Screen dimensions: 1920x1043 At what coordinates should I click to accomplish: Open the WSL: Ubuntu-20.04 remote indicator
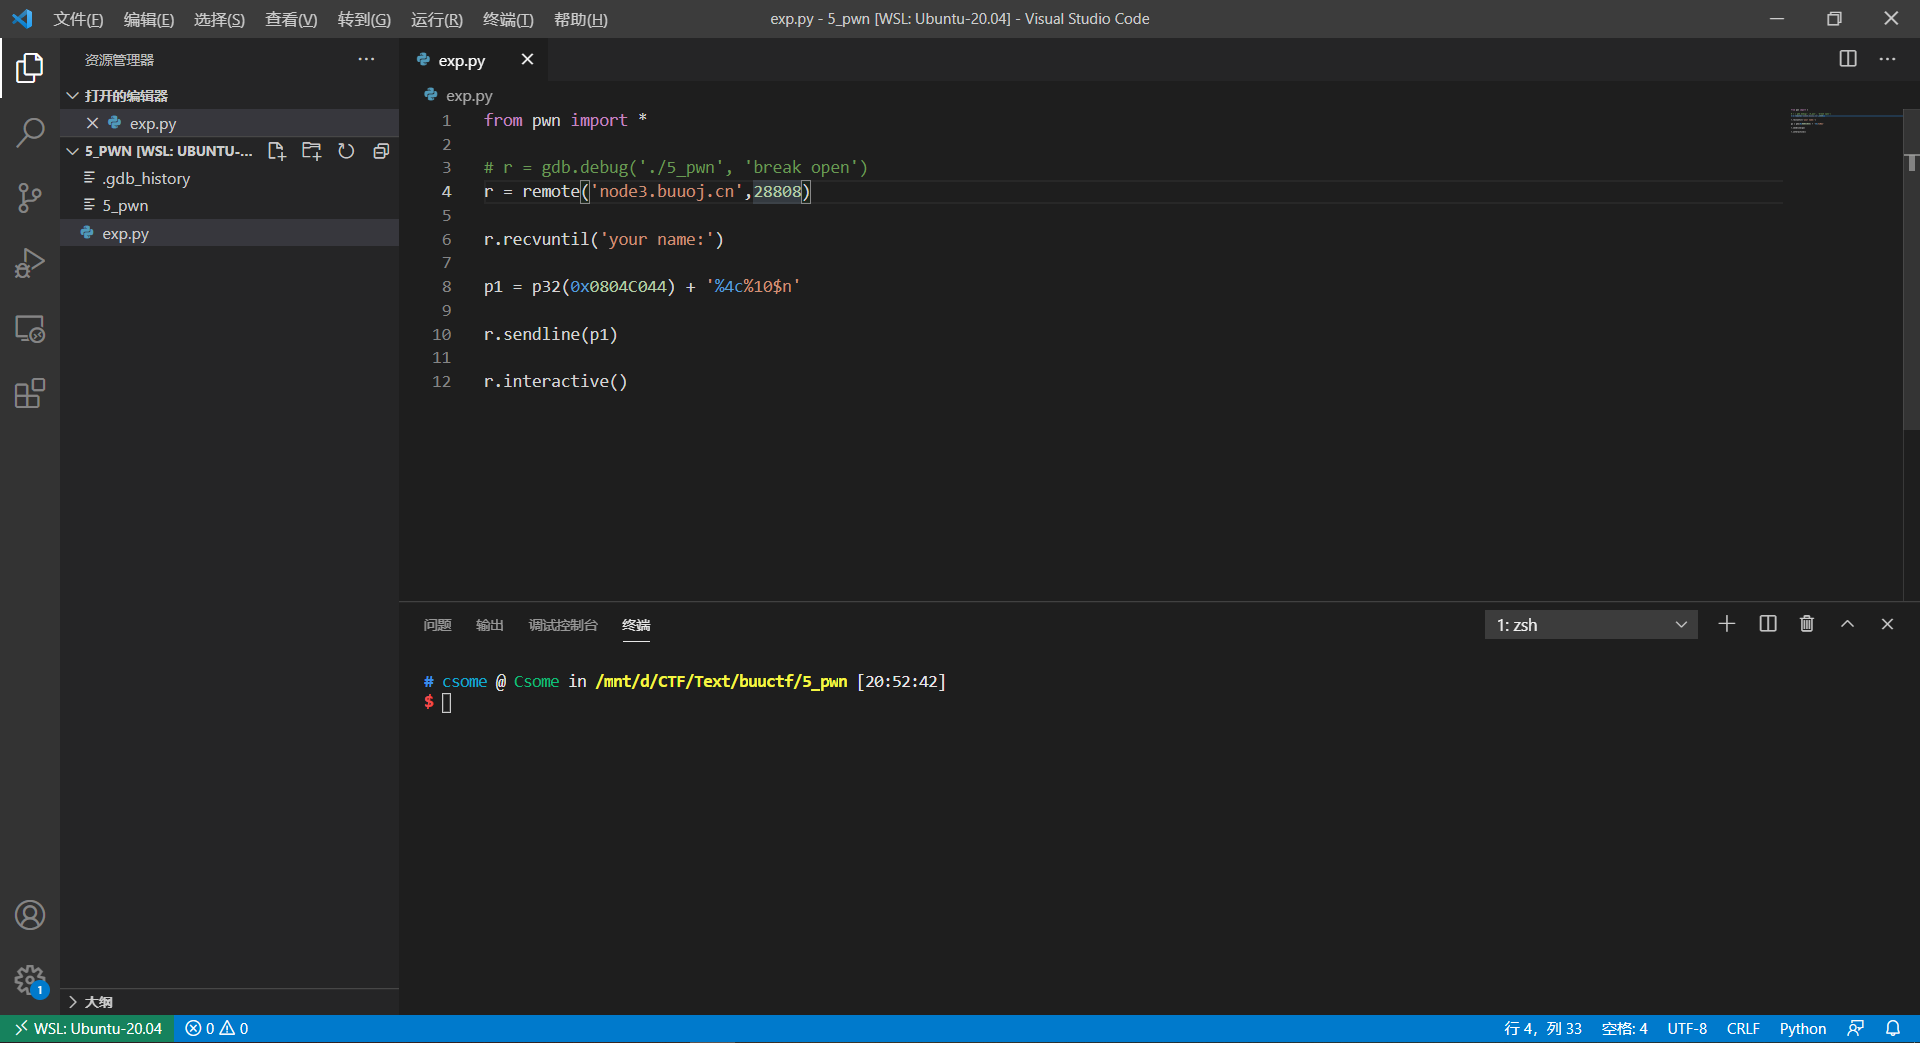tap(87, 1028)
